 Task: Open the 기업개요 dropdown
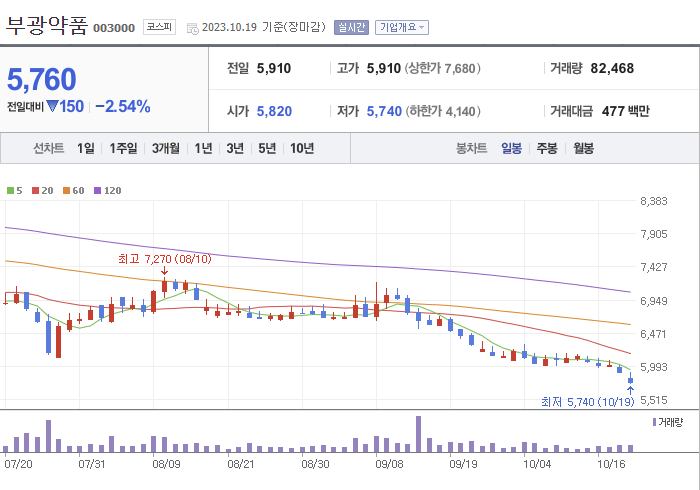coord(402,27)
